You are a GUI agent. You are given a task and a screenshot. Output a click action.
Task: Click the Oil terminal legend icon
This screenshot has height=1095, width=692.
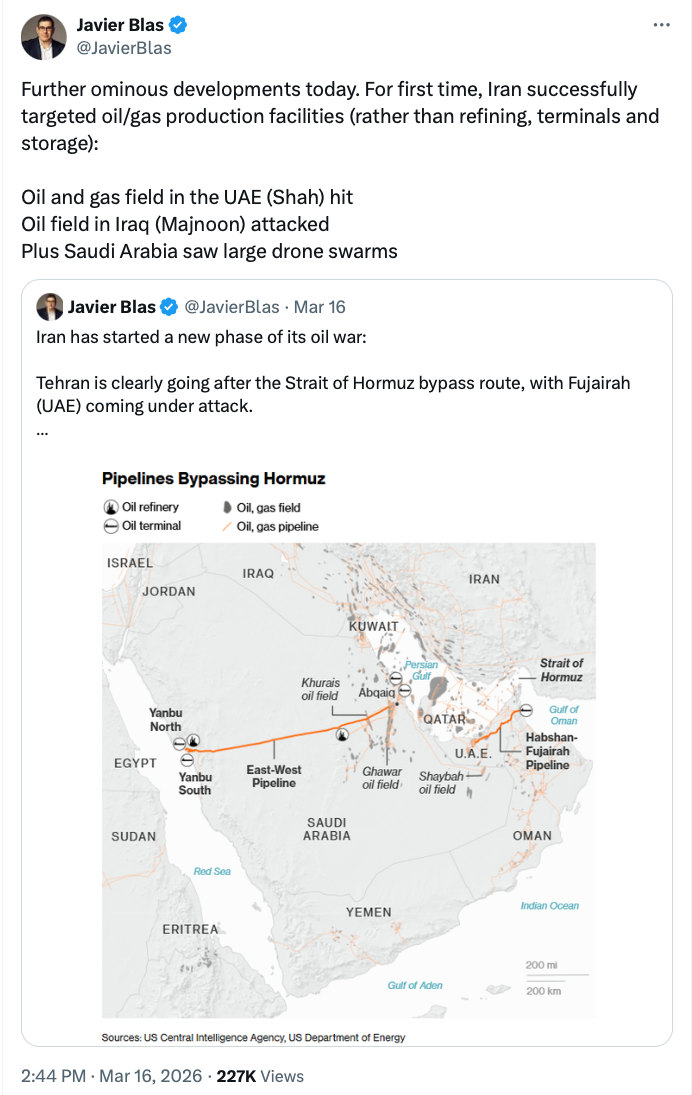pos(110,526)
